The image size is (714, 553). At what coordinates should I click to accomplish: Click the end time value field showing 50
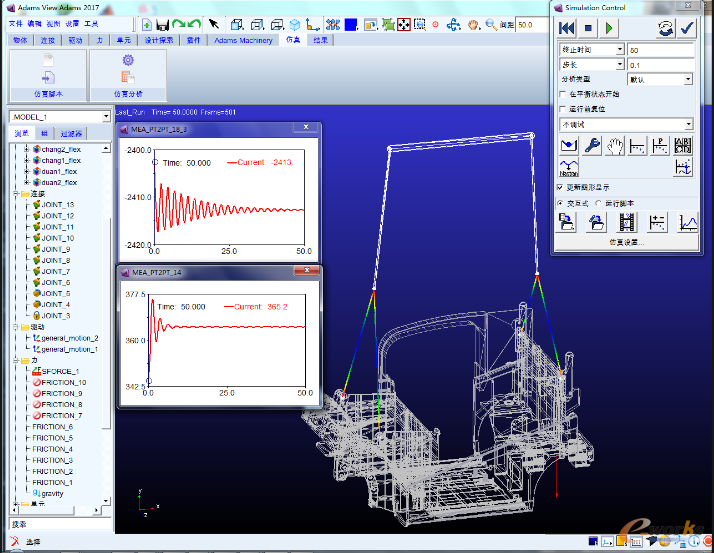coord(661,50)
